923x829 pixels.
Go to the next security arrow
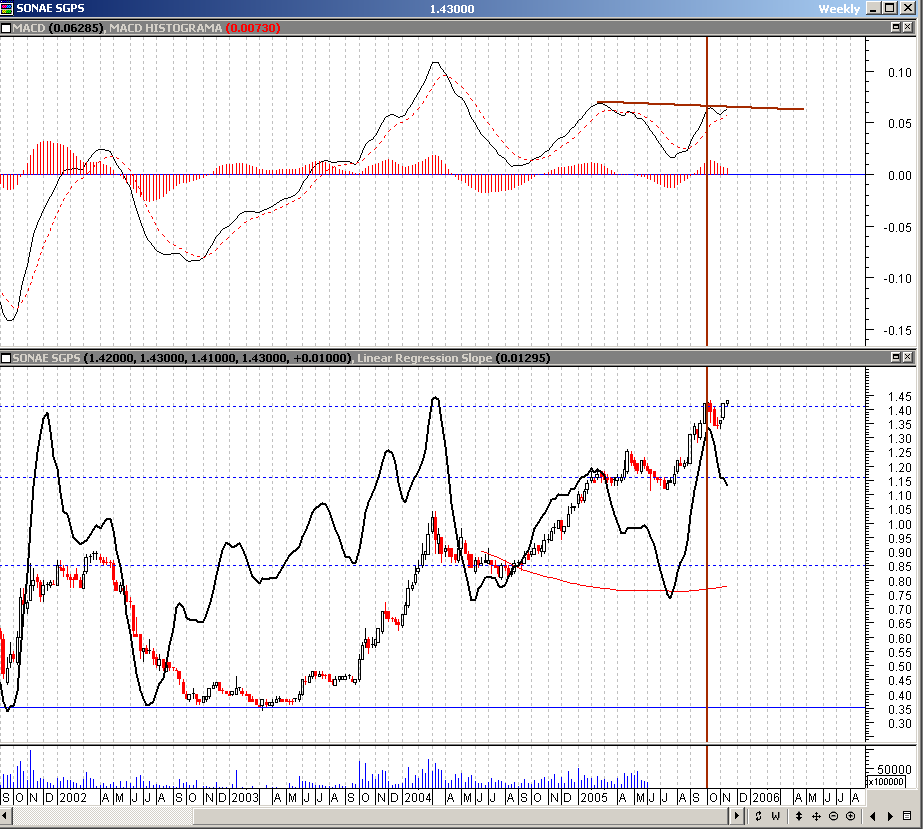click(x=890, y=816)
